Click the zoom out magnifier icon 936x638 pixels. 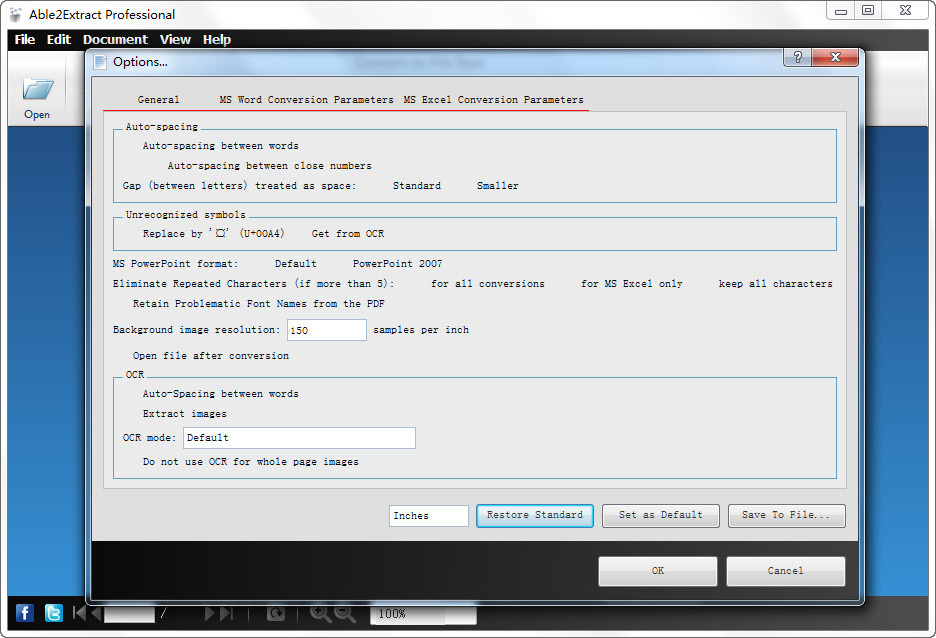(x=344, y=613)
